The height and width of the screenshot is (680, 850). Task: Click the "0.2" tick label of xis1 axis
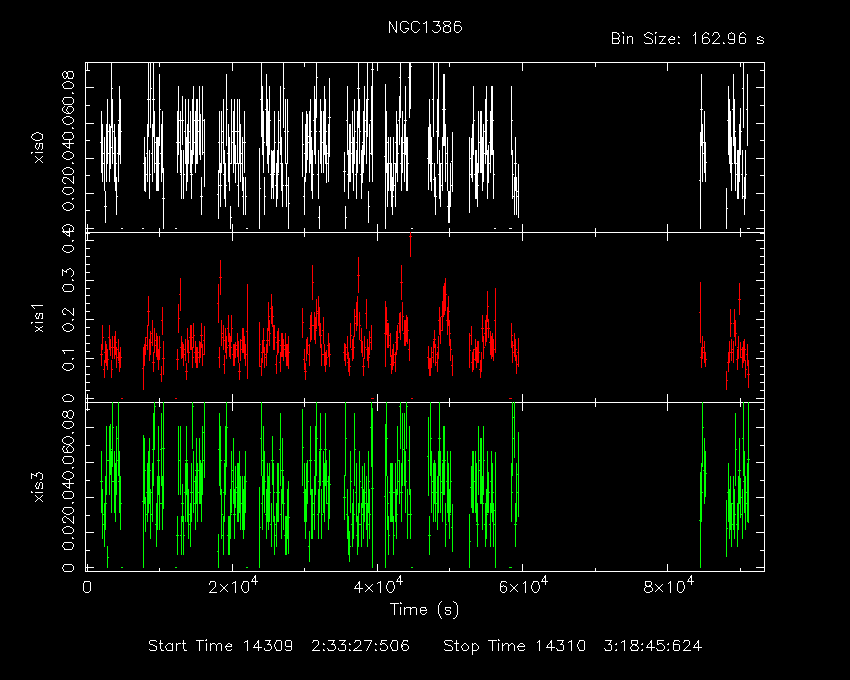69,320
